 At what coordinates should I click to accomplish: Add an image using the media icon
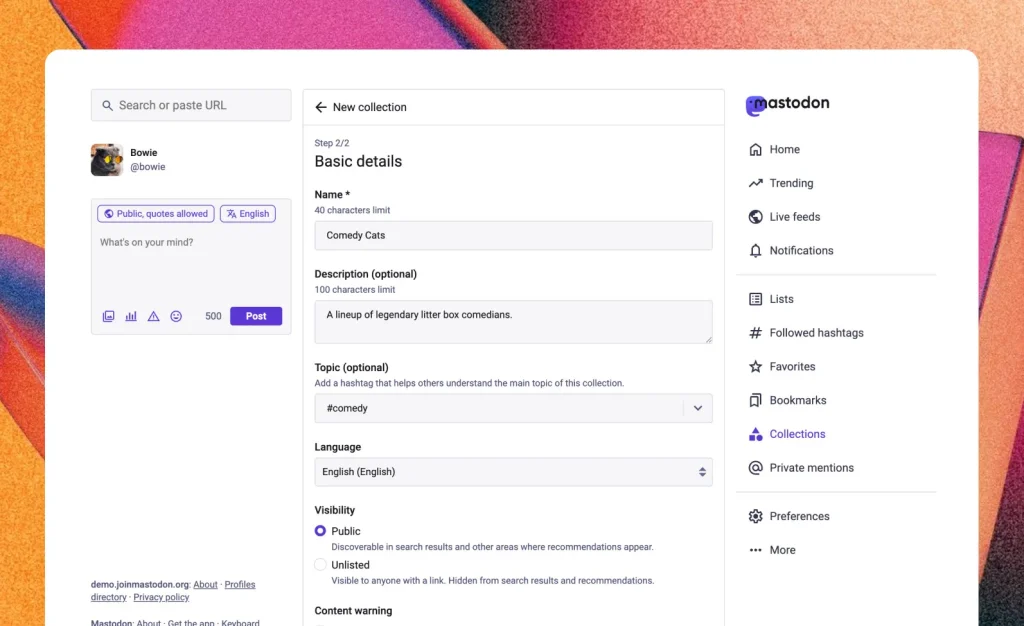108,316
